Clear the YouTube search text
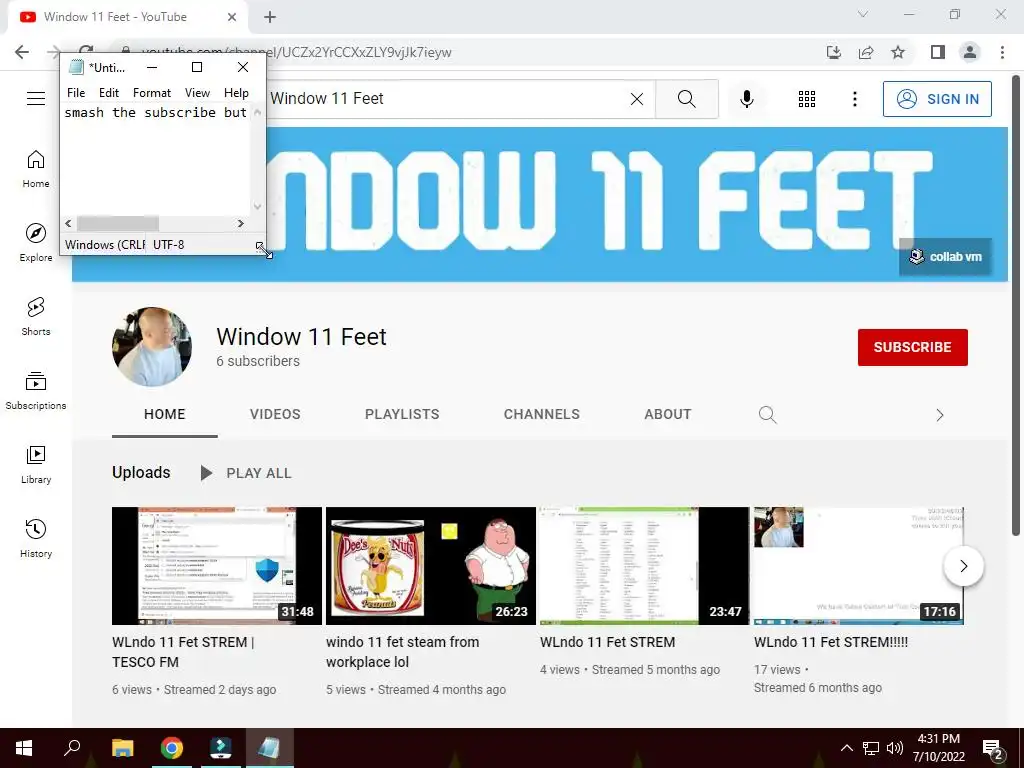The height and width of the screenshot is (768, 1024). (x=637, y=99)
